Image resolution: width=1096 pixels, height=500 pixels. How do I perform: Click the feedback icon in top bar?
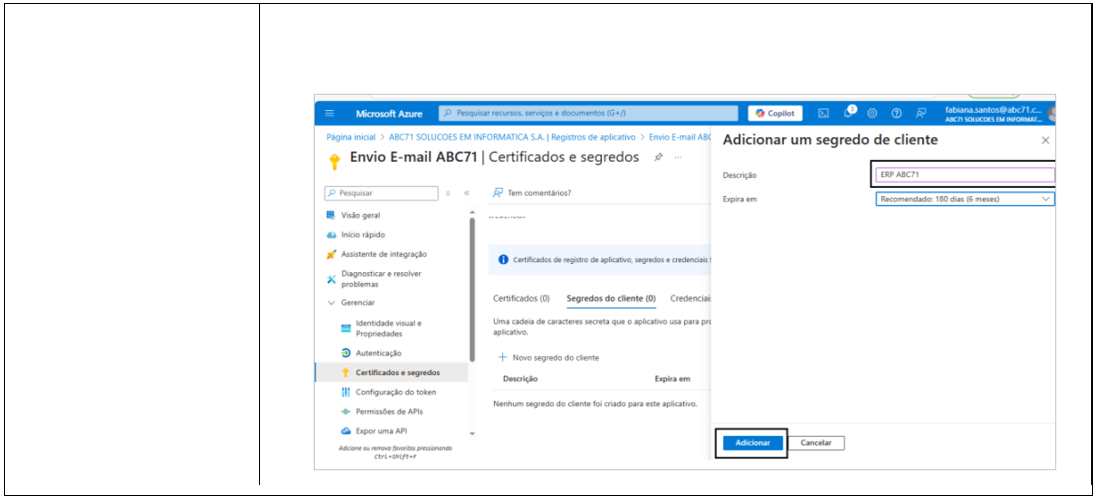coord(921,113)
